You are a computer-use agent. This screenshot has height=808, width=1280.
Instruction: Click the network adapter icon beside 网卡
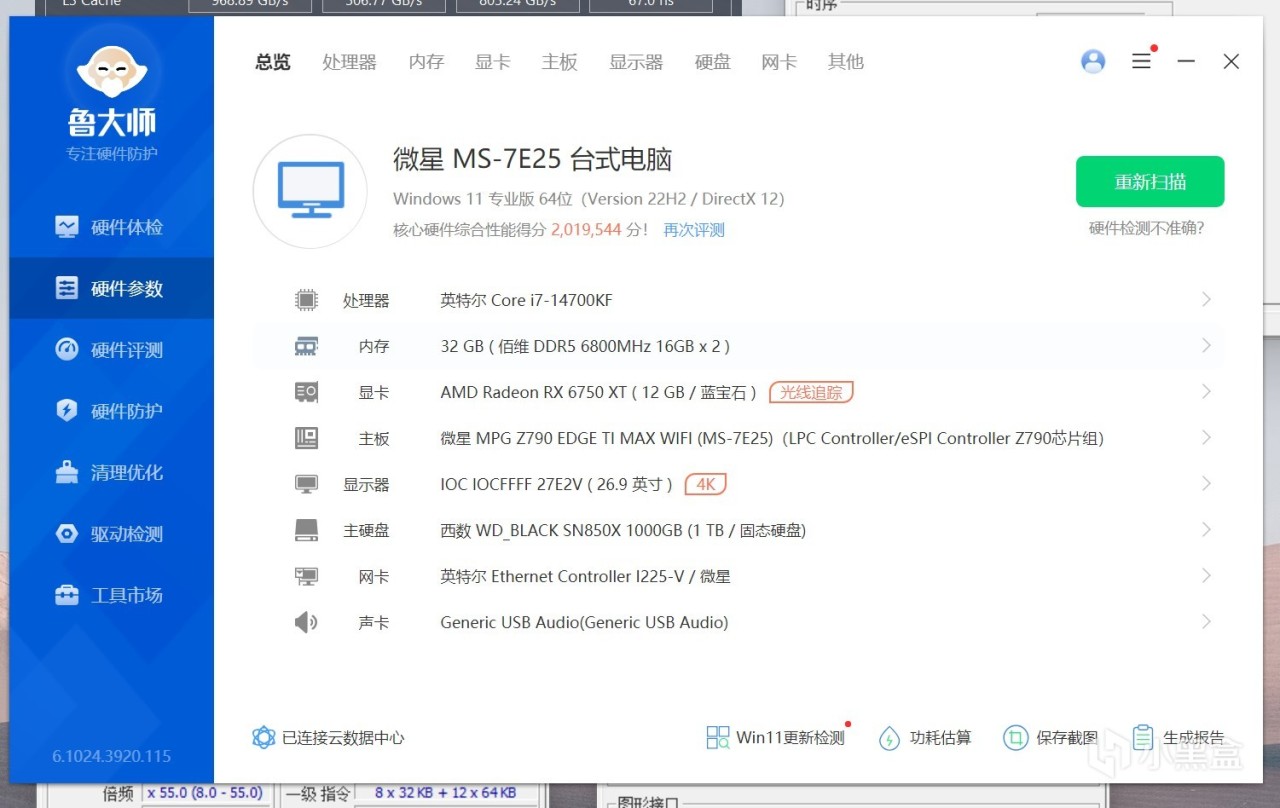[306, 576]
